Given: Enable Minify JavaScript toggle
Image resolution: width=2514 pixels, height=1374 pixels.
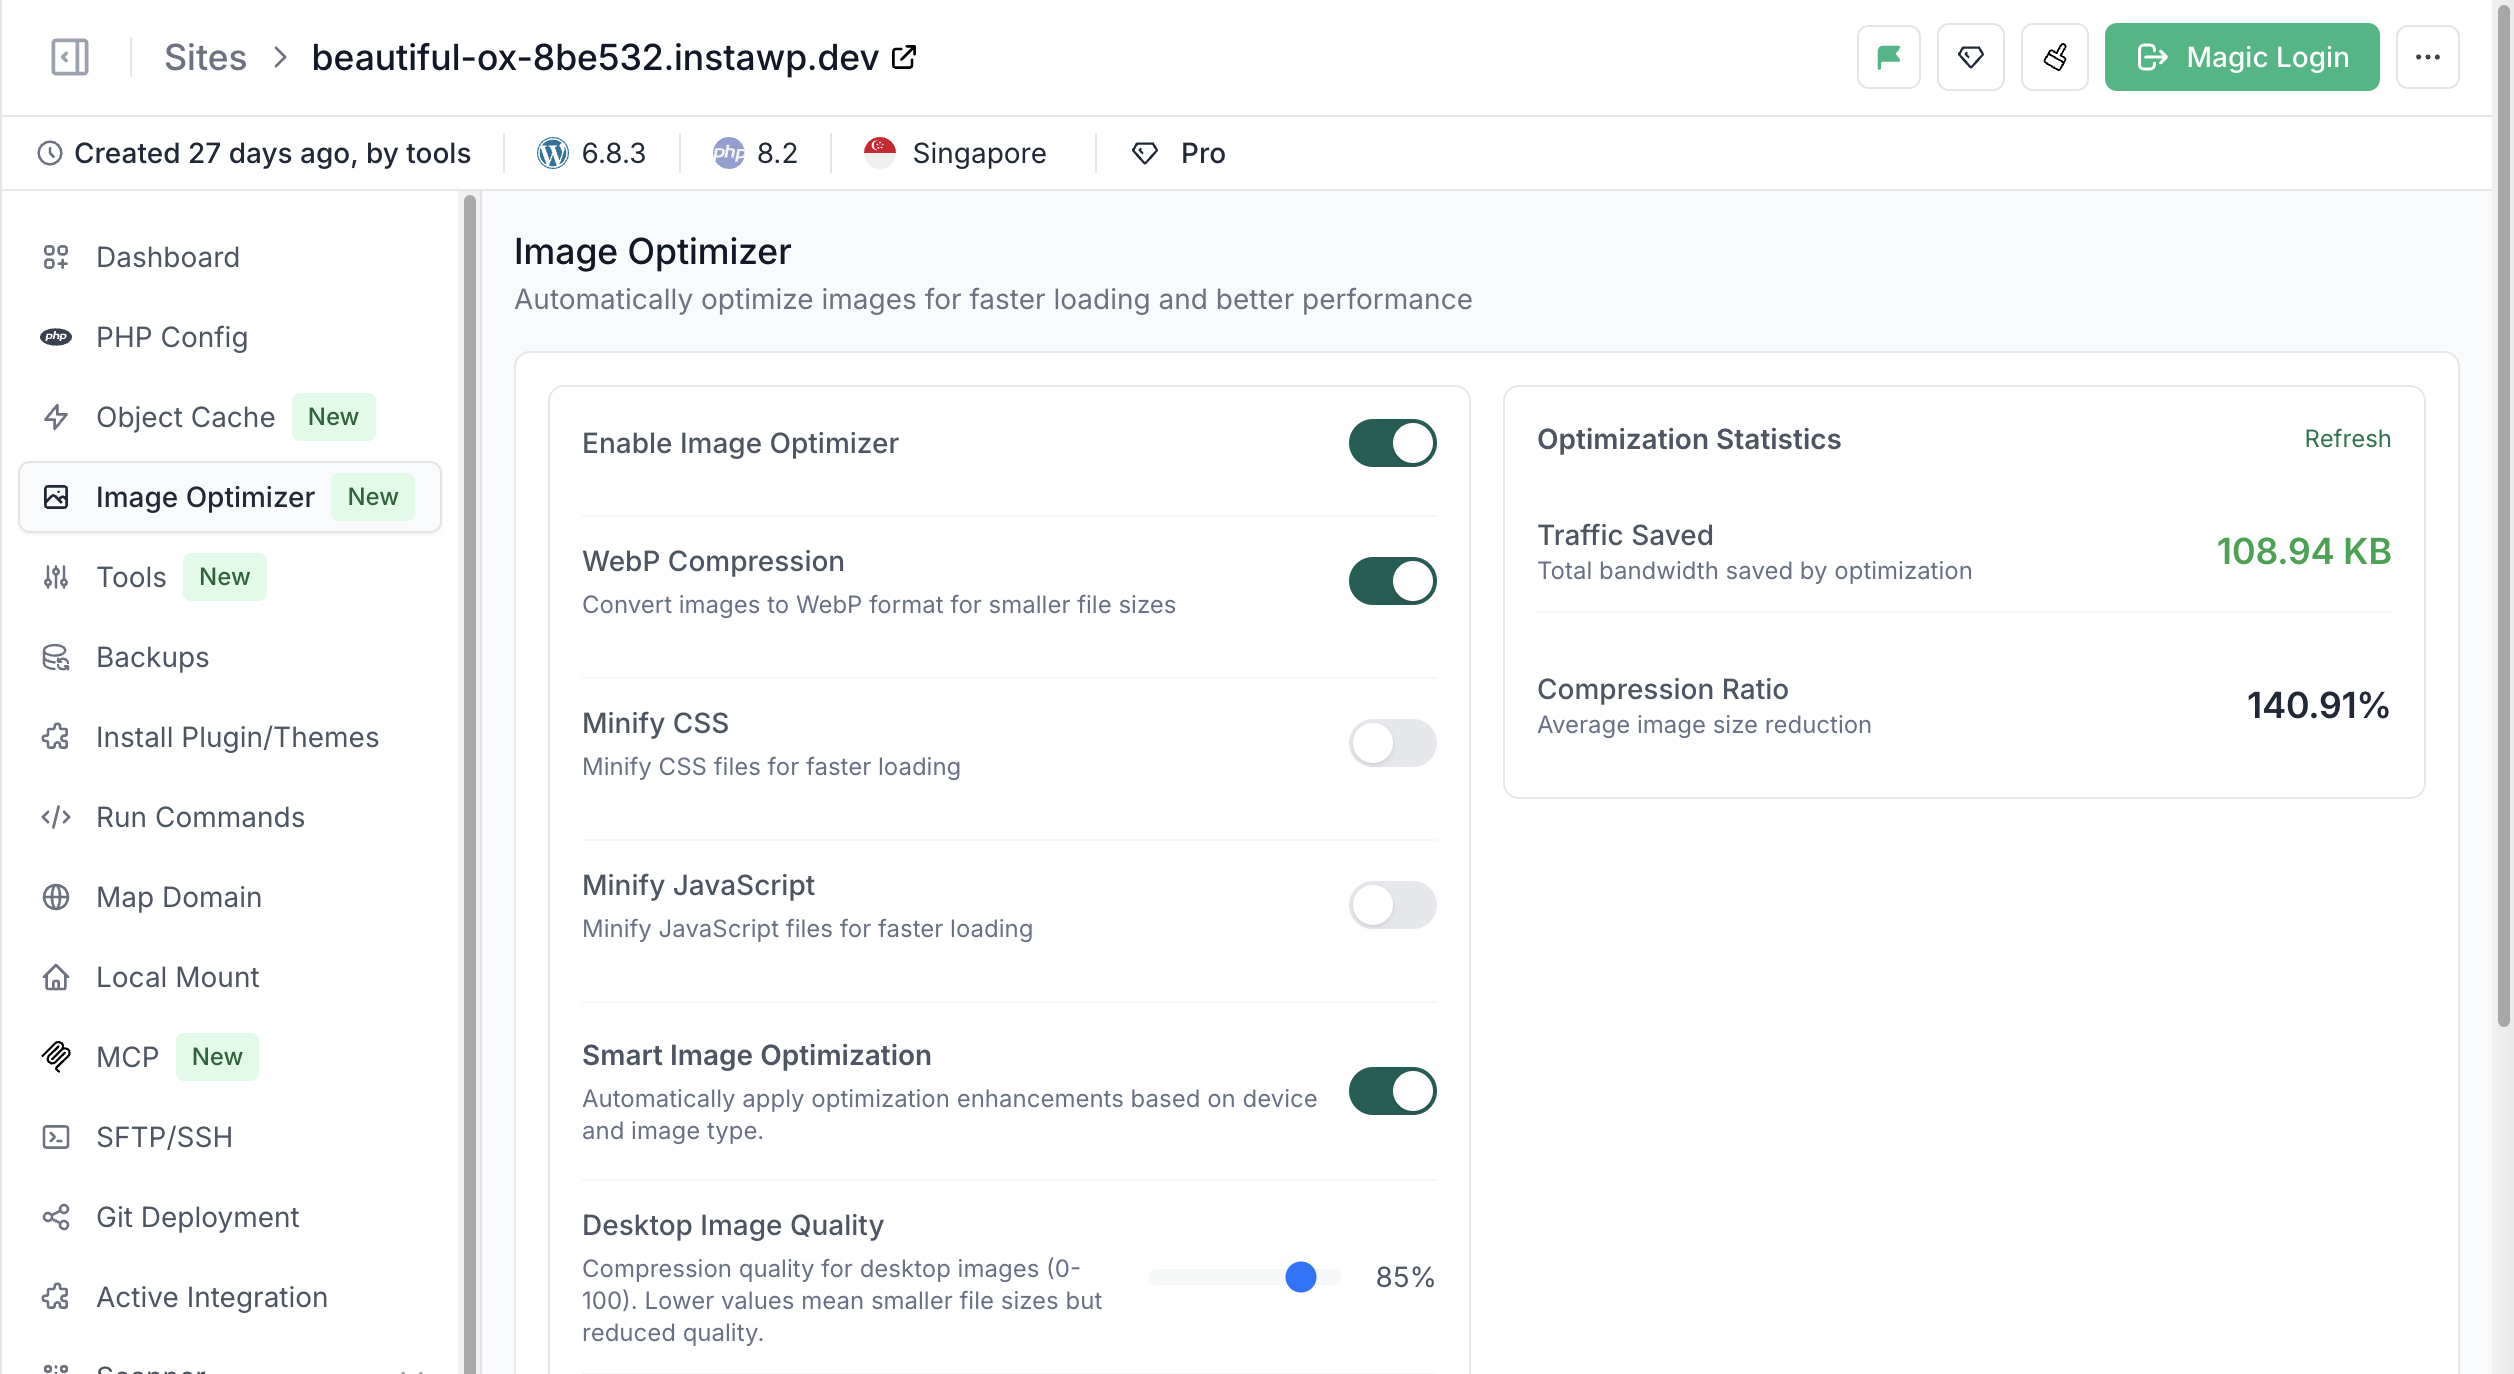Looking at the screenshot, I should pos(1391,905).
